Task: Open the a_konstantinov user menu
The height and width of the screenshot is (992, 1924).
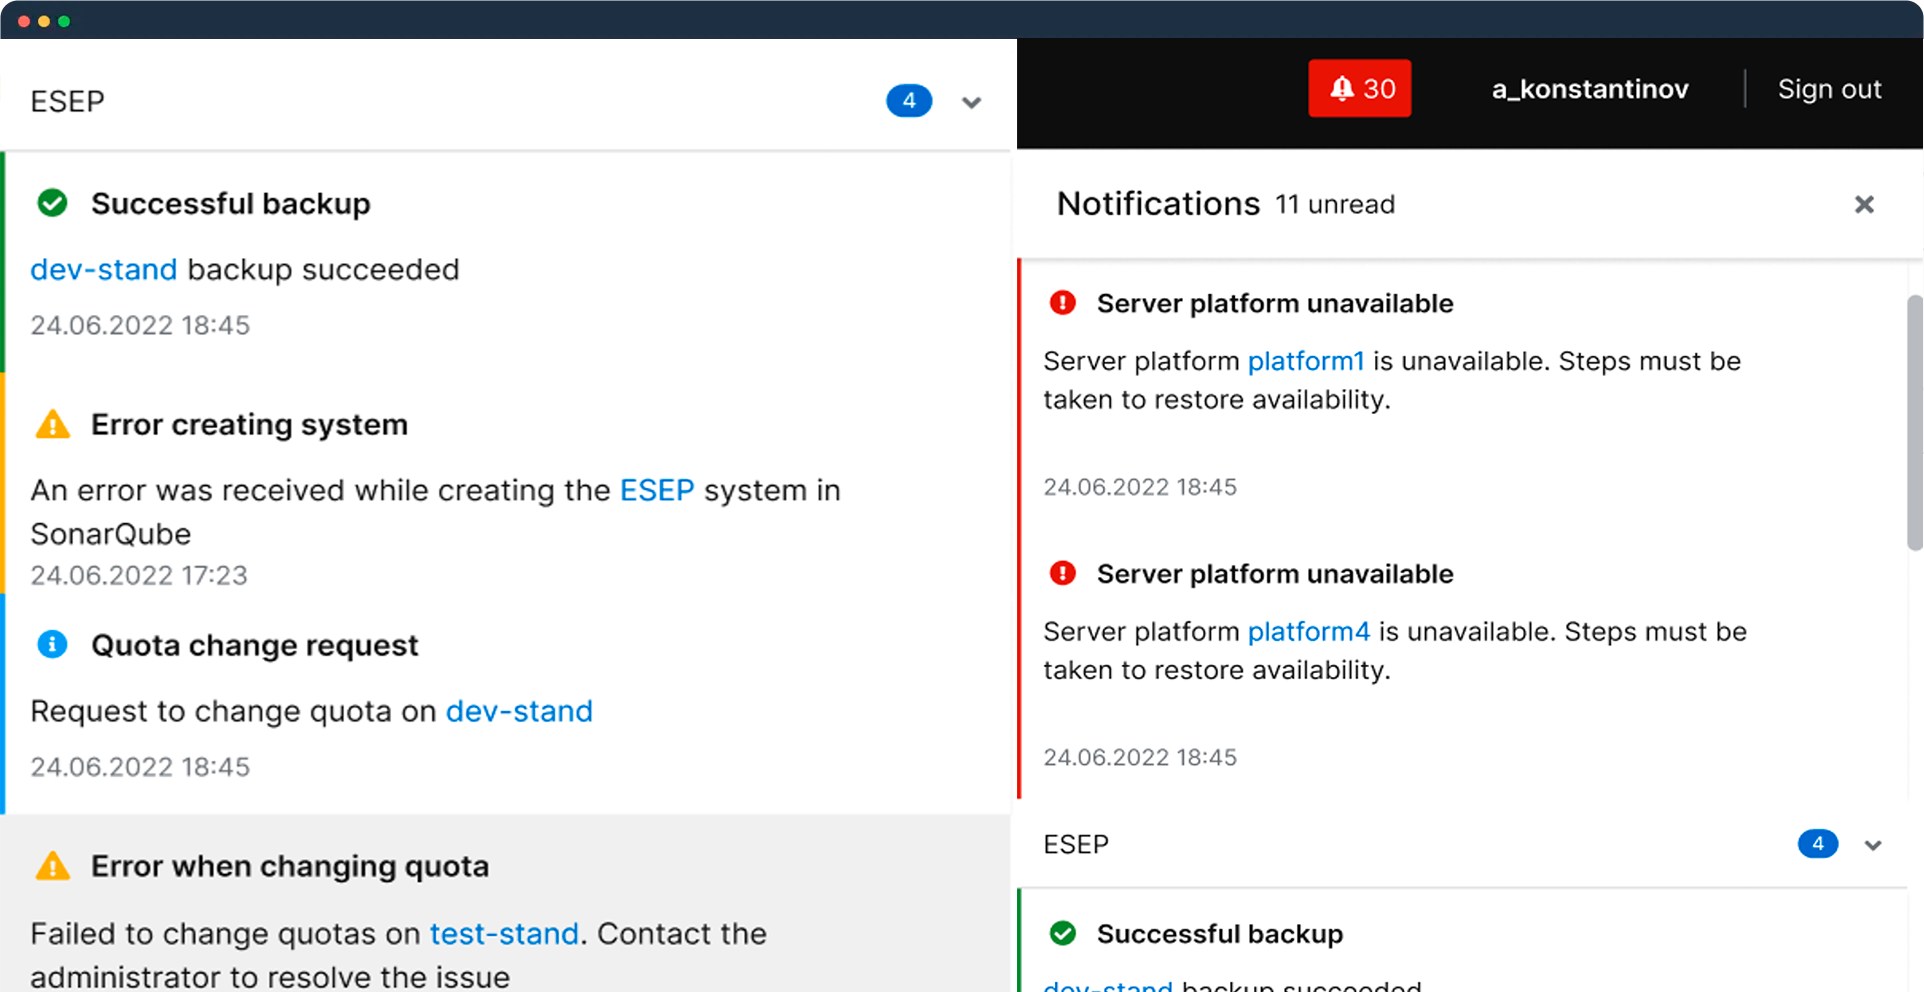Action: point(1589,89)
